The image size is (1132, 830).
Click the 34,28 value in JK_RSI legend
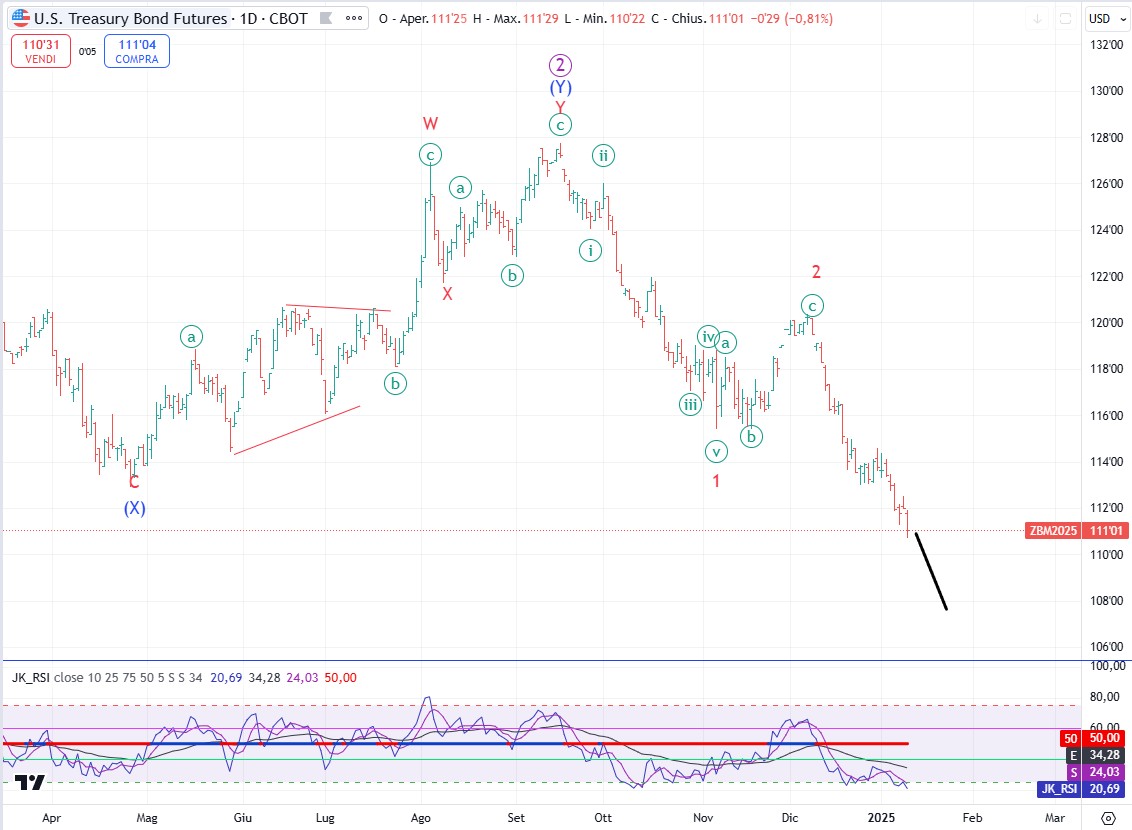[x=264, y=678]
